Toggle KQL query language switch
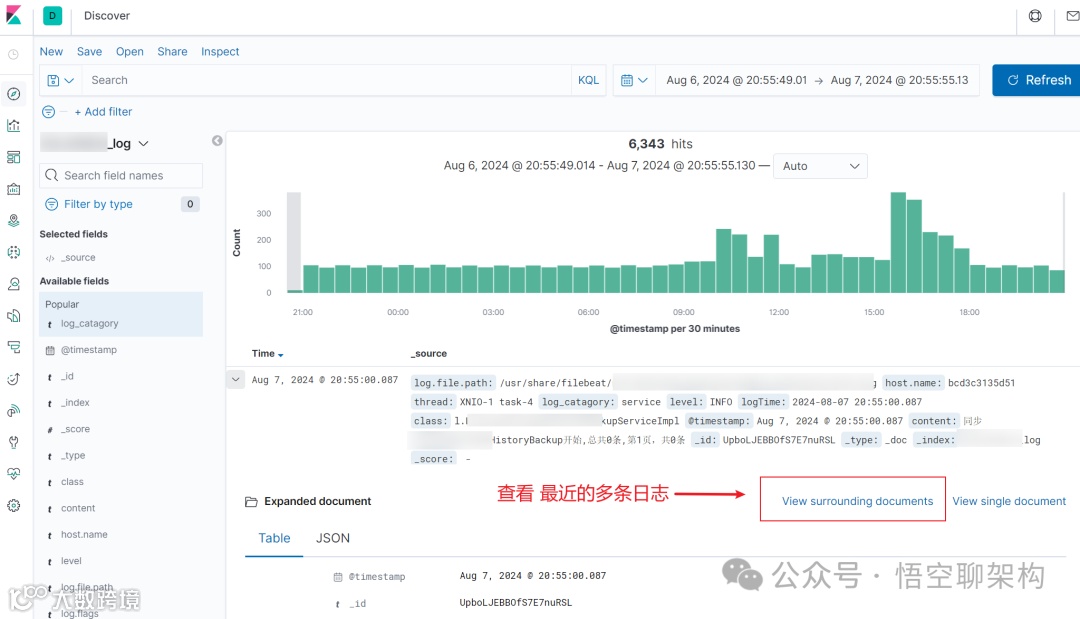The height and width of the screenshot is (619, 1080). pos(588,80)
